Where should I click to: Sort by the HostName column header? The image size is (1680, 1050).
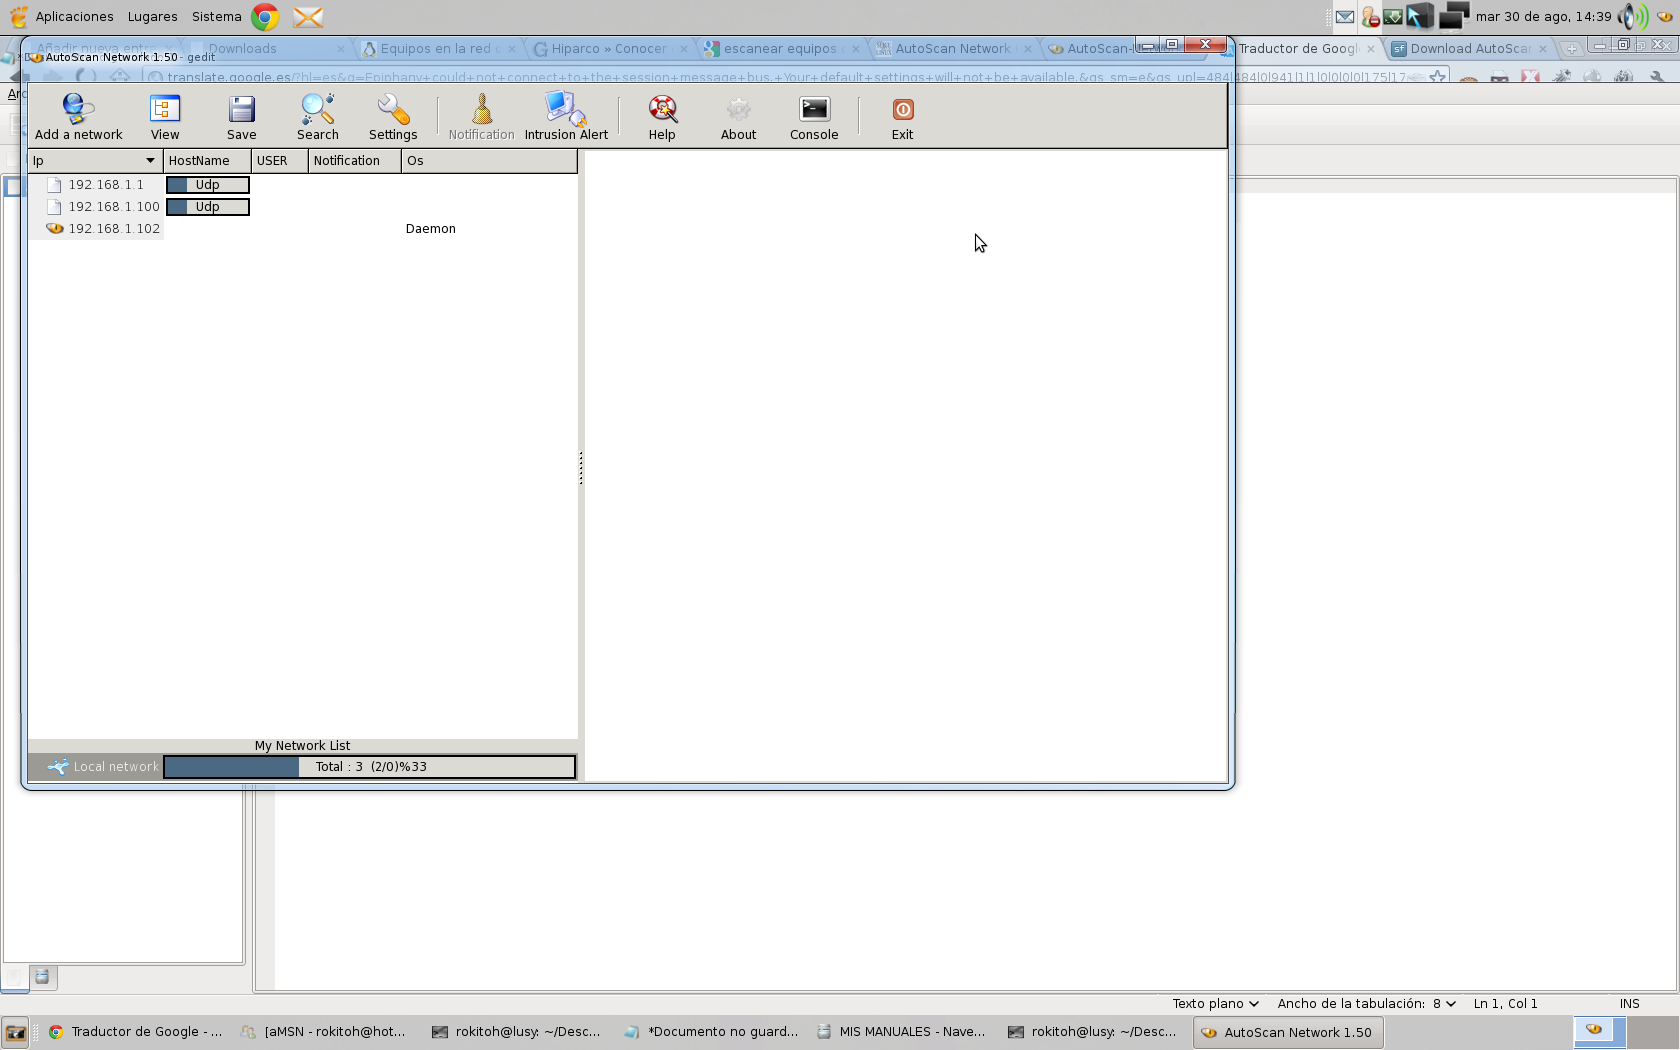(207, 161)
